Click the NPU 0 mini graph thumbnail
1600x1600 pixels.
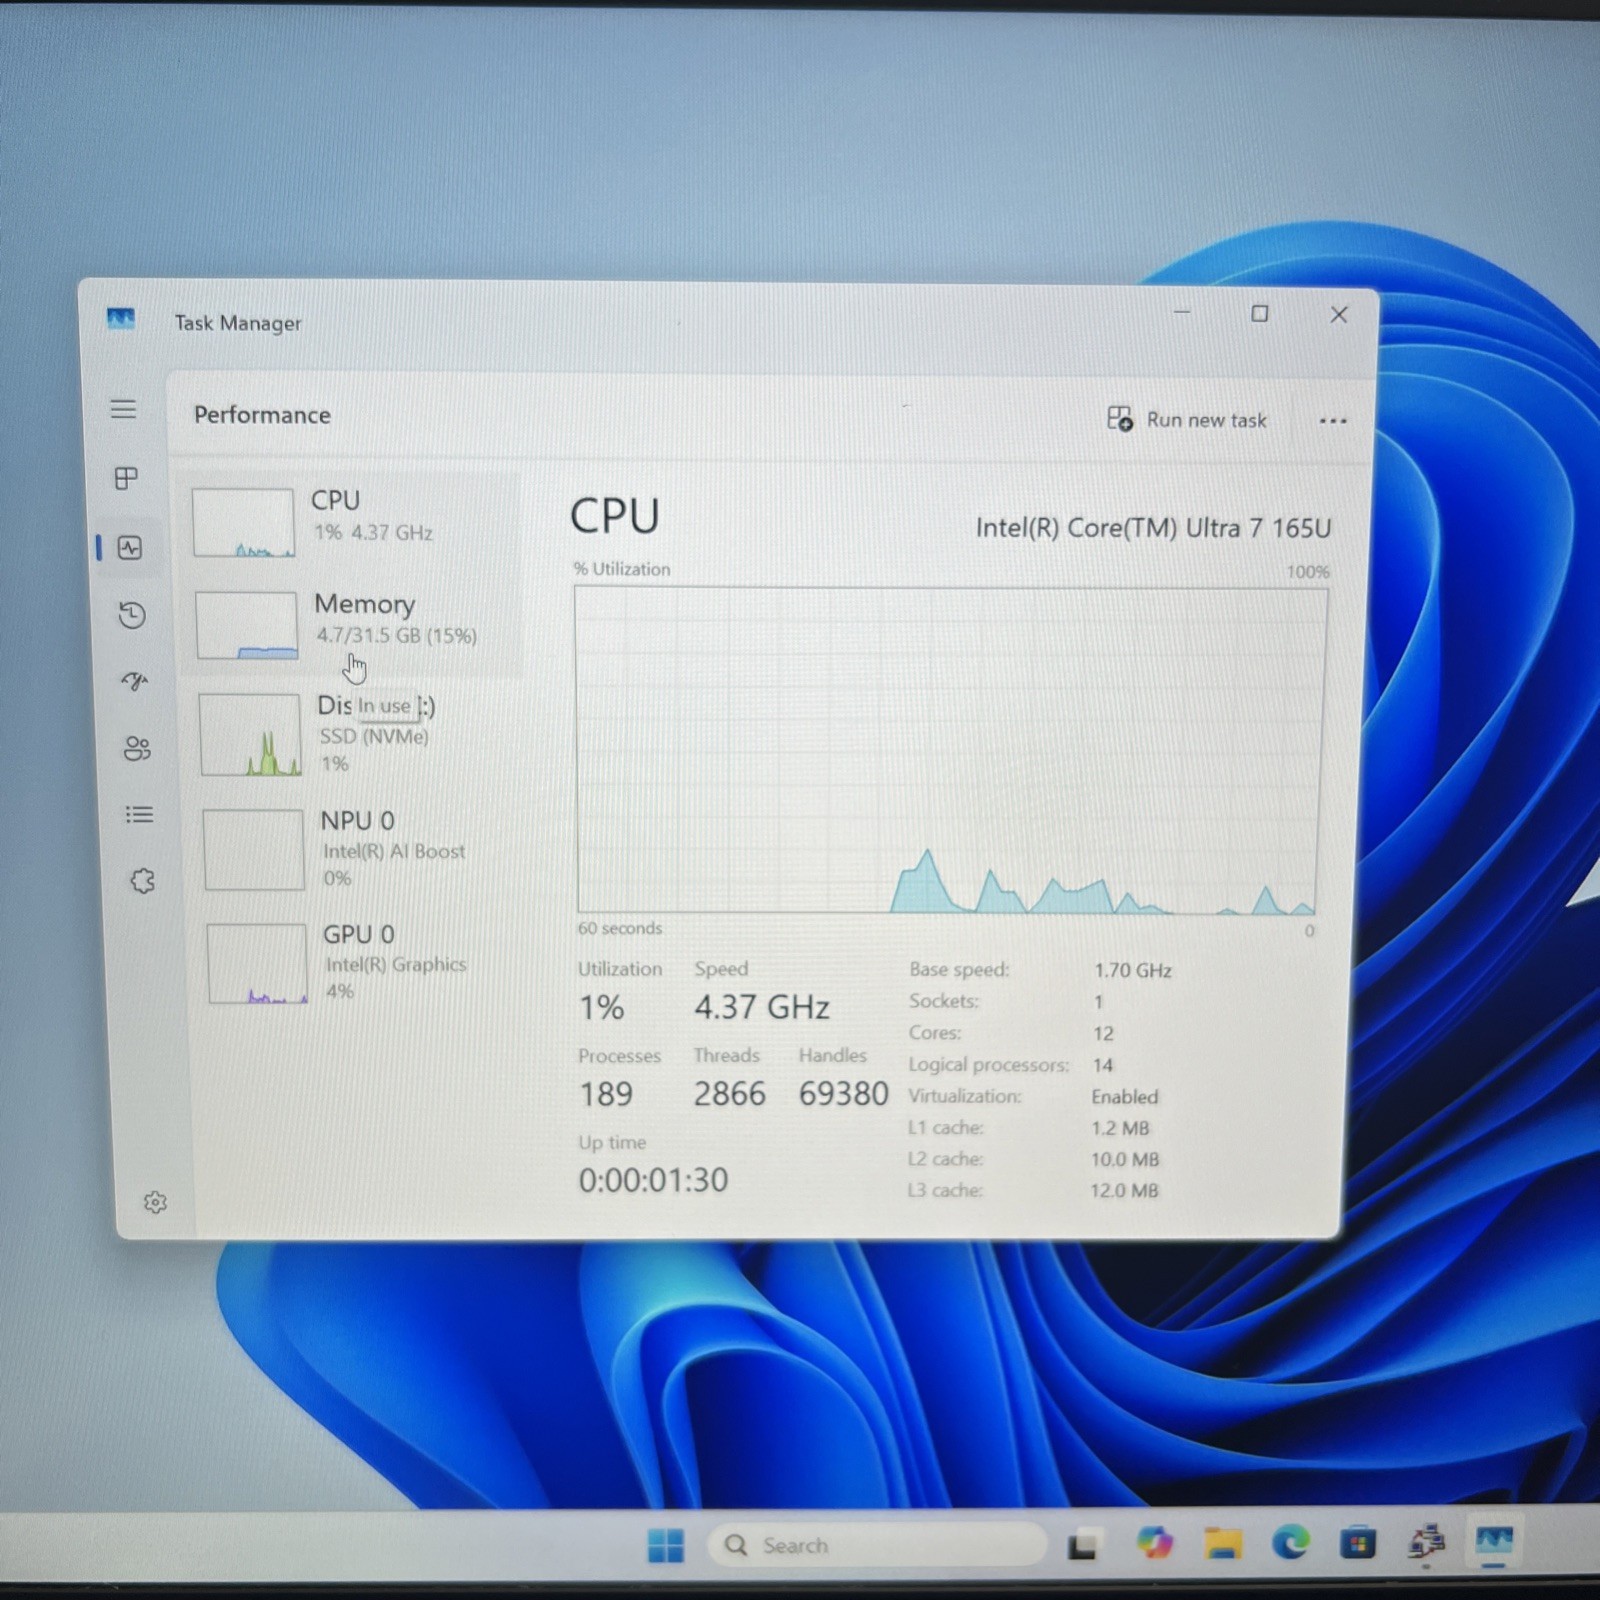click(x=254, y=849)
